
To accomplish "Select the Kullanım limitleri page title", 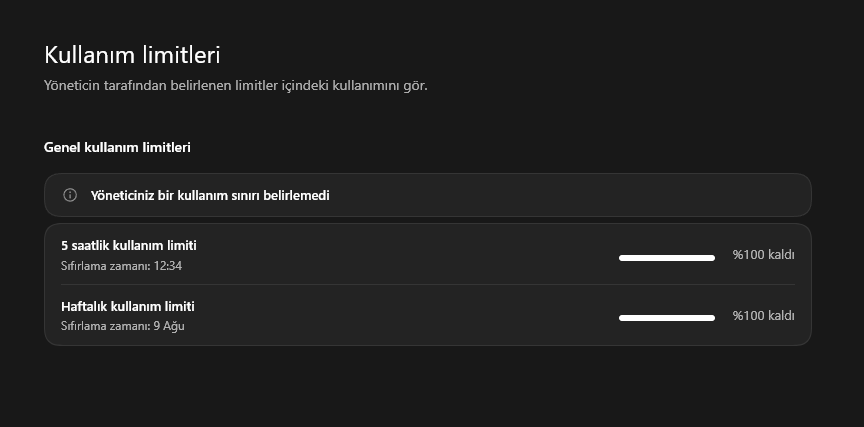I will (x=132, y=55).
